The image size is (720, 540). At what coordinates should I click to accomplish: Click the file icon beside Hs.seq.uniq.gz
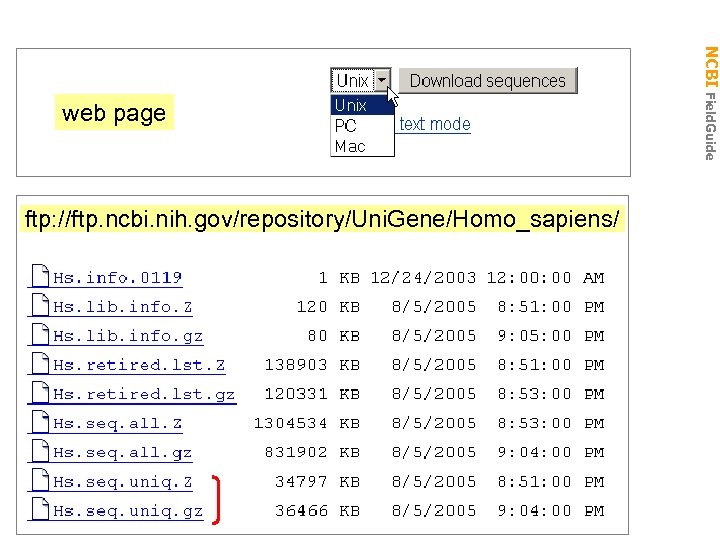click(x=40, y=509)
